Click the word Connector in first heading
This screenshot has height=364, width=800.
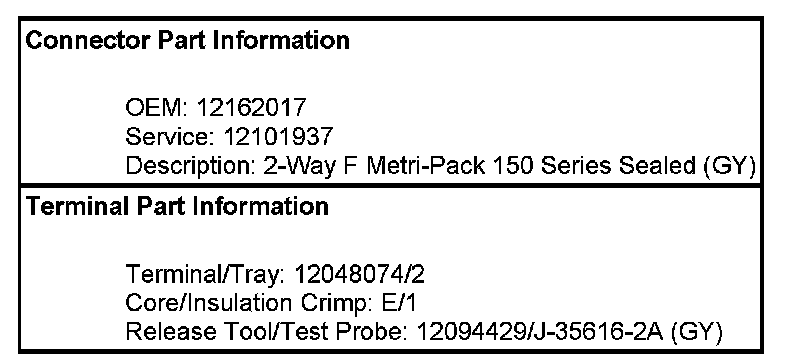coord(88,40)
